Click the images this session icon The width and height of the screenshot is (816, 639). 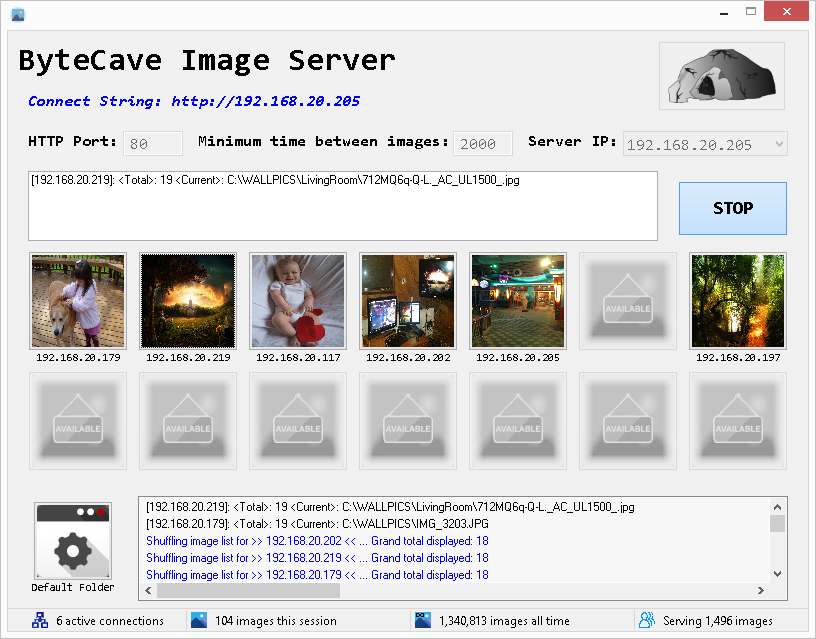(x=199, y=620)
